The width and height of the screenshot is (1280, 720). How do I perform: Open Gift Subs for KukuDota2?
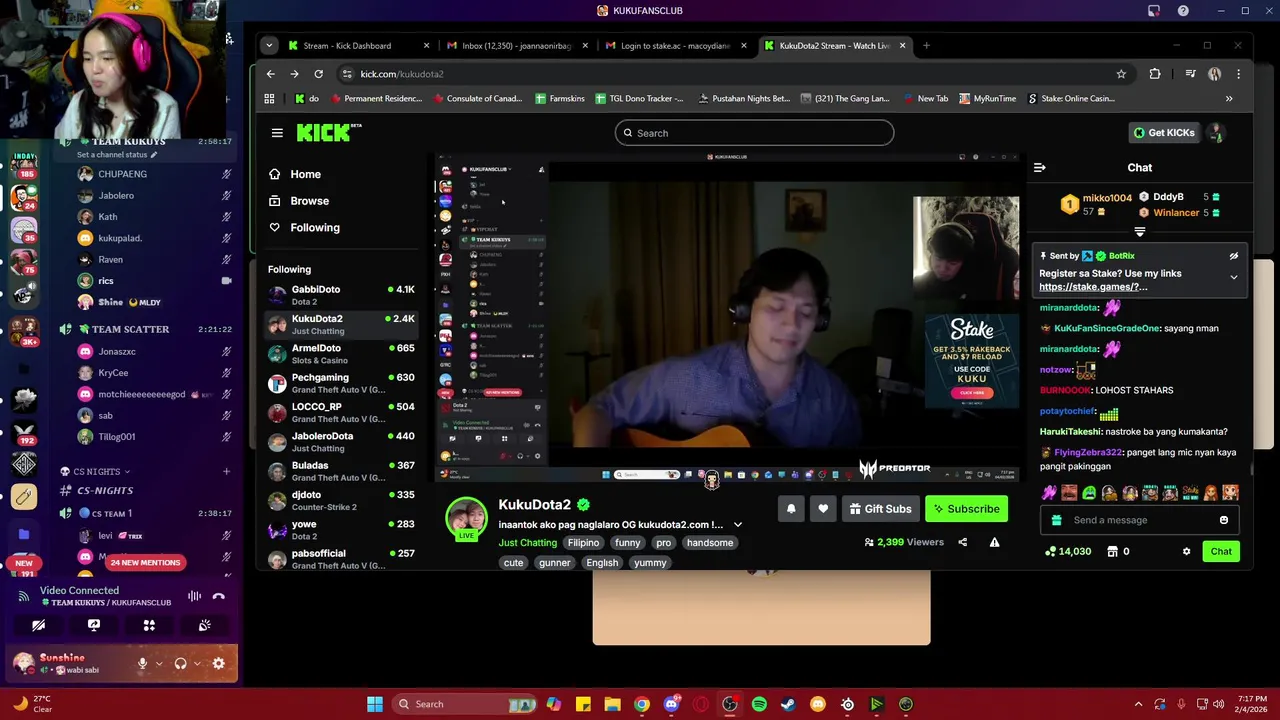click(880, 509)
